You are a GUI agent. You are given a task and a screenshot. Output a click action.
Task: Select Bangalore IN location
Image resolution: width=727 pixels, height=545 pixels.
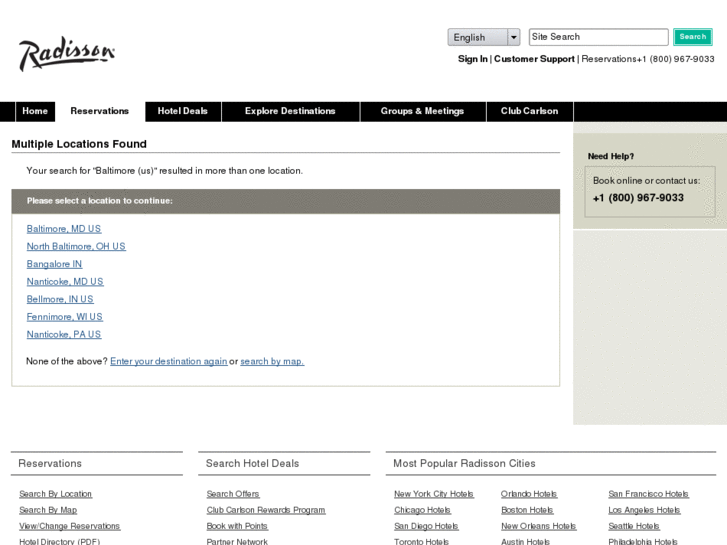pyautogui.click(x=54, y=264)
